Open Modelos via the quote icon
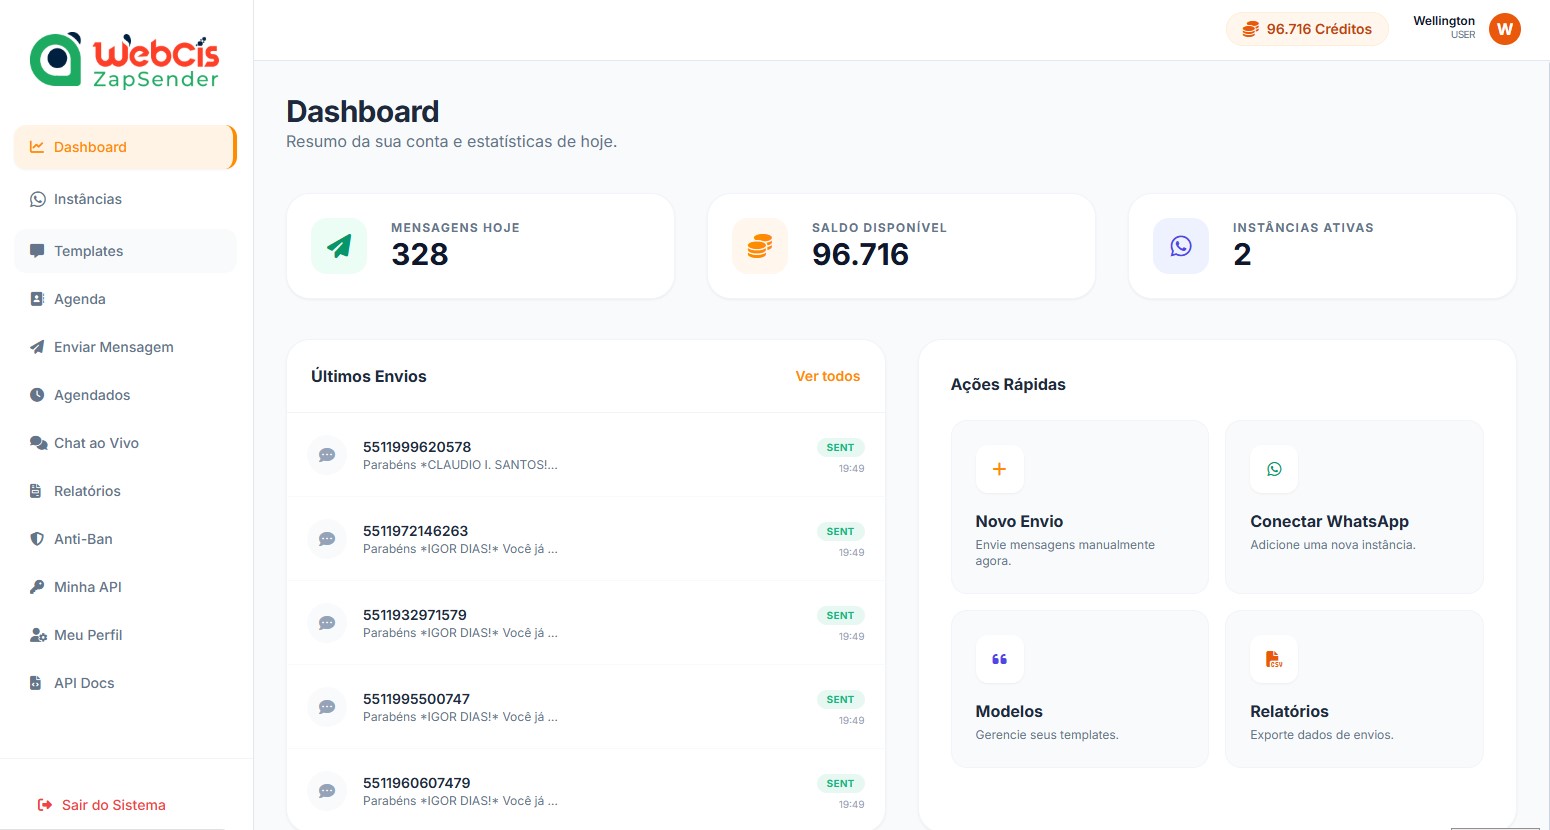 tap(999, 659)
